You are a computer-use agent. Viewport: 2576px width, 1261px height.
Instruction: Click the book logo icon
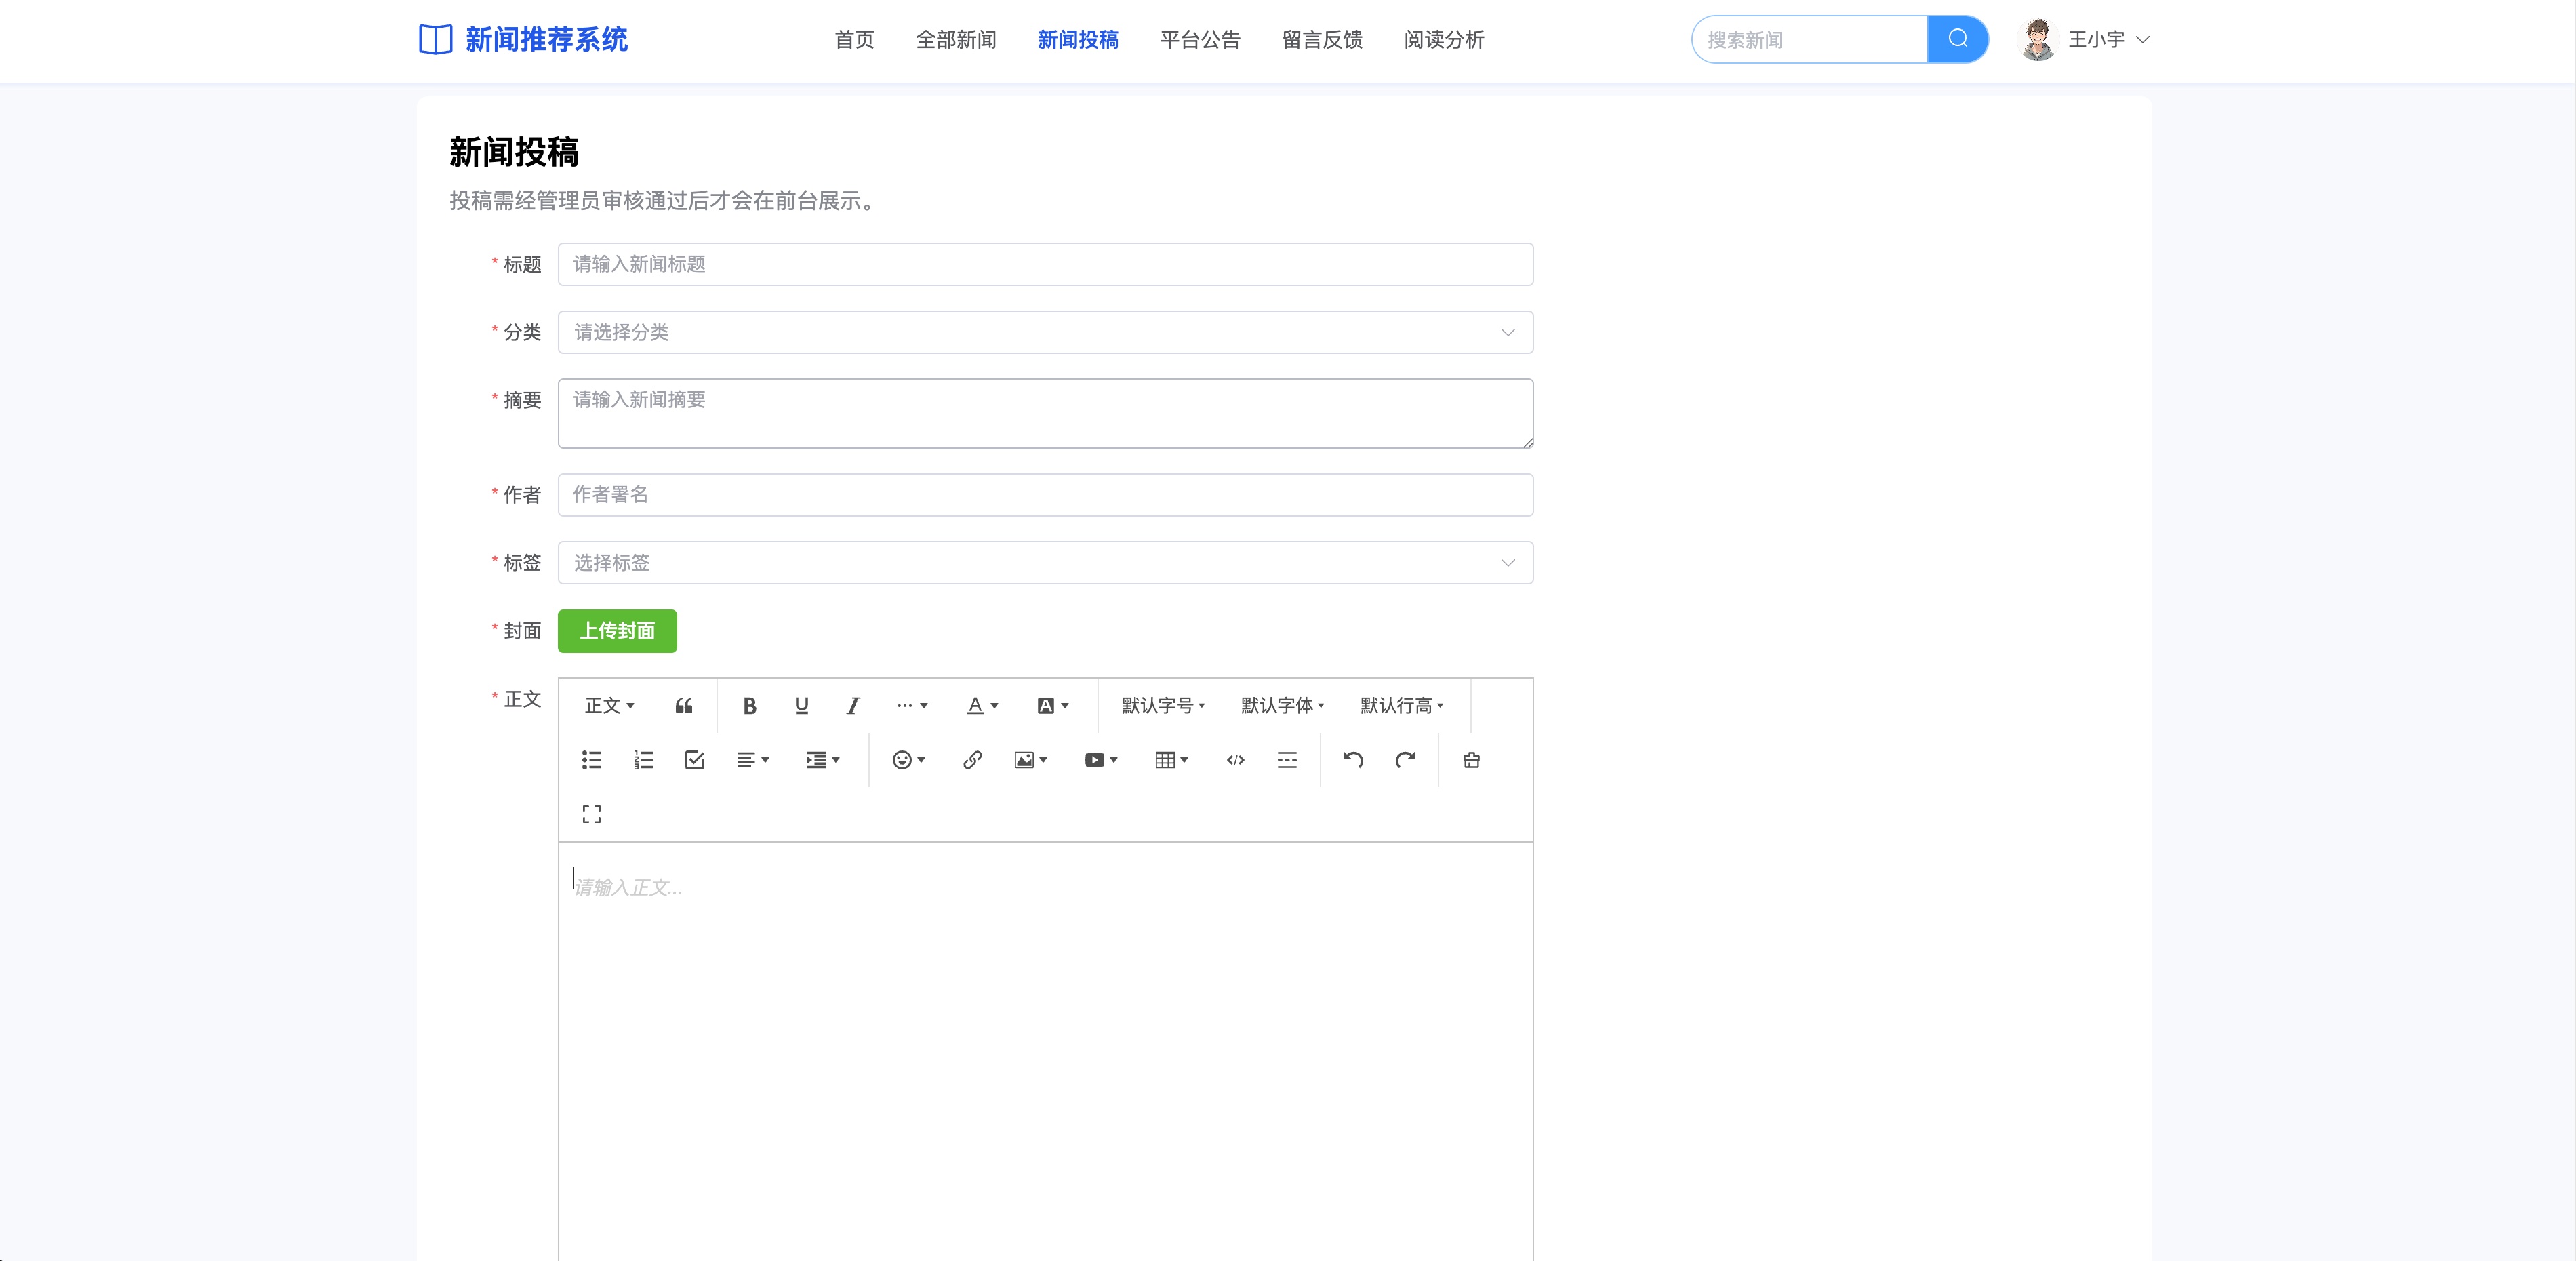[x=435, y=39]
